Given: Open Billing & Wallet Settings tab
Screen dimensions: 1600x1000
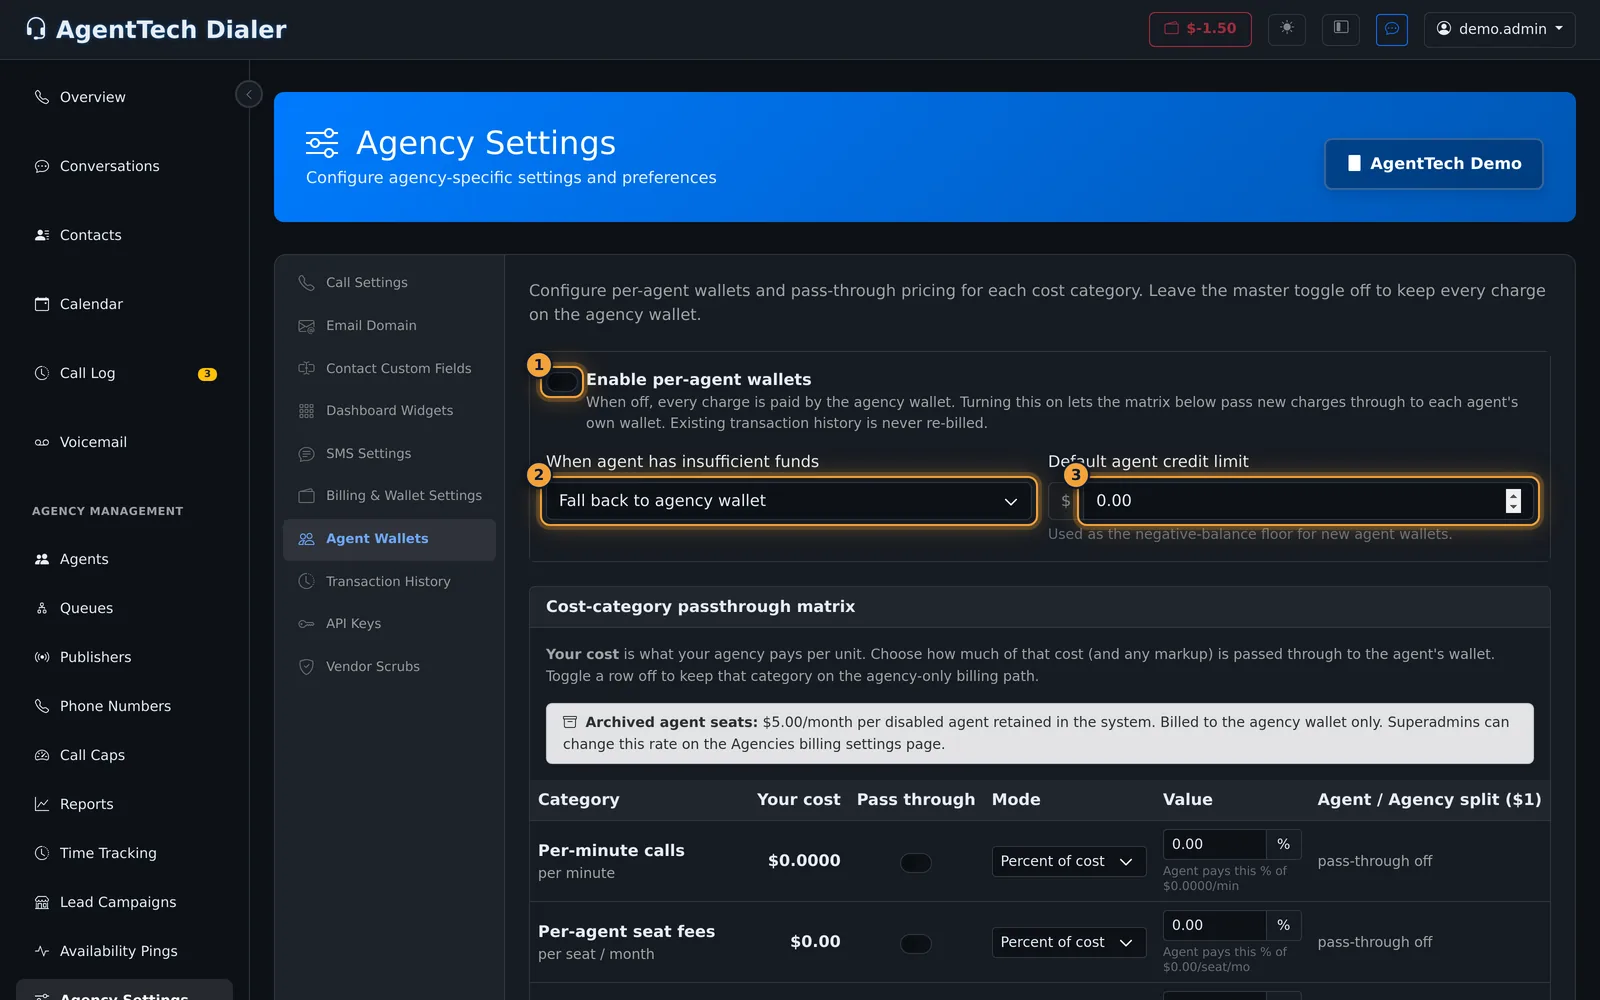Looking at the screenshot, I should point(389,496).
